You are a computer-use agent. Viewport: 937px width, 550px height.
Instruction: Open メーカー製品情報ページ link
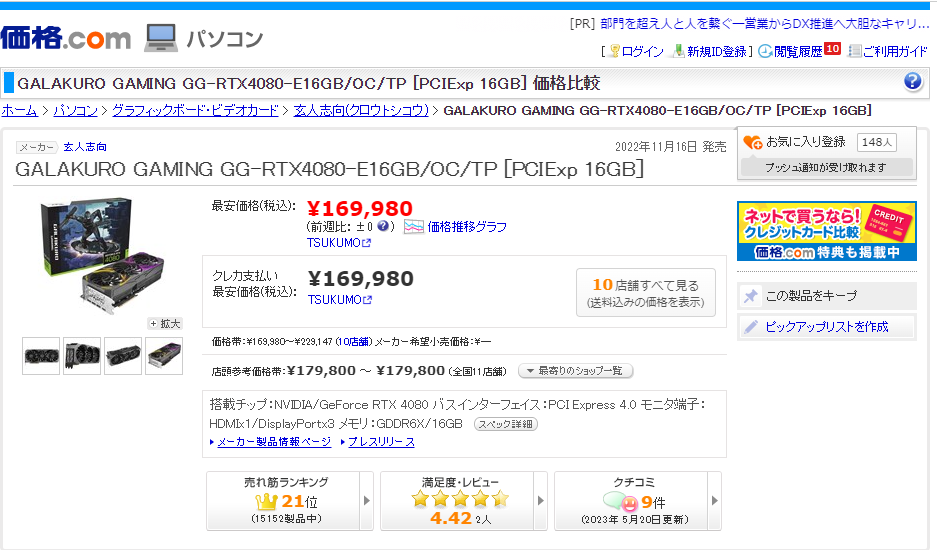click(274, 442)
